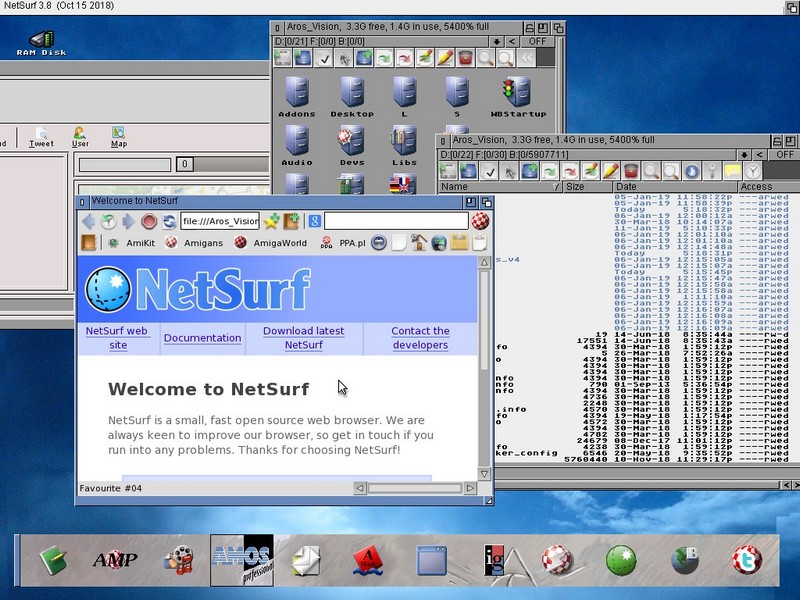Toggle the checkmark button in the file list toolbar
The height and width of the screenshot is (600, 800).
tap(492, 172)
